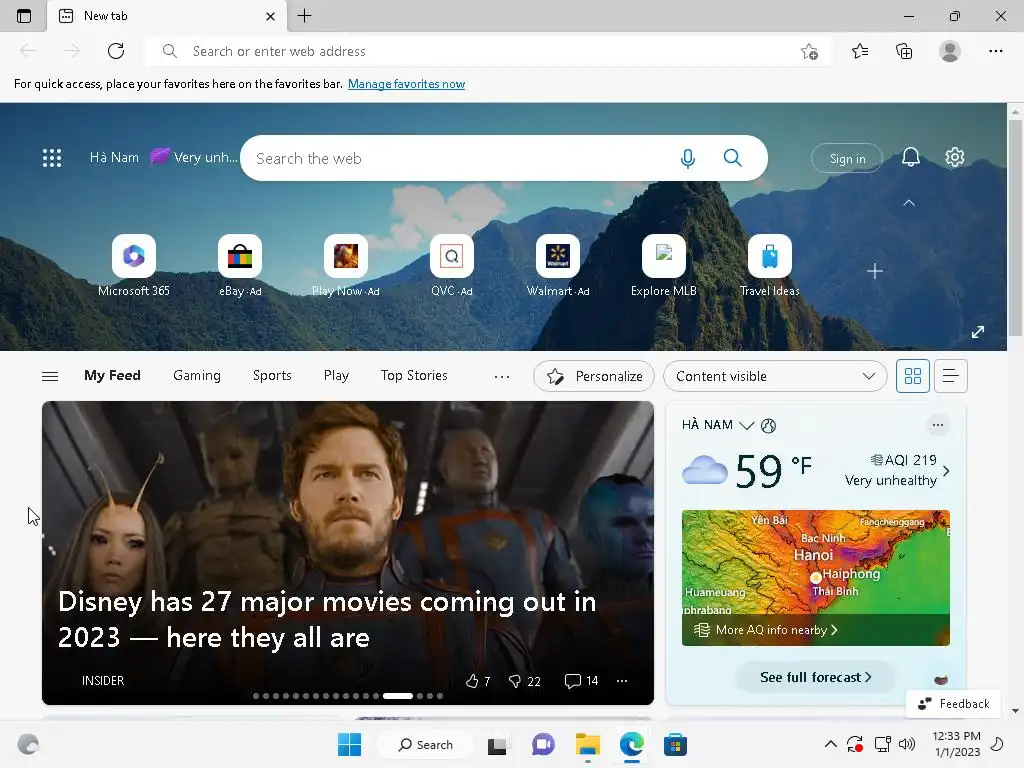1024x768 pixels.
Task: Open a new tab with plus button
Action: (x=304, y=16)
